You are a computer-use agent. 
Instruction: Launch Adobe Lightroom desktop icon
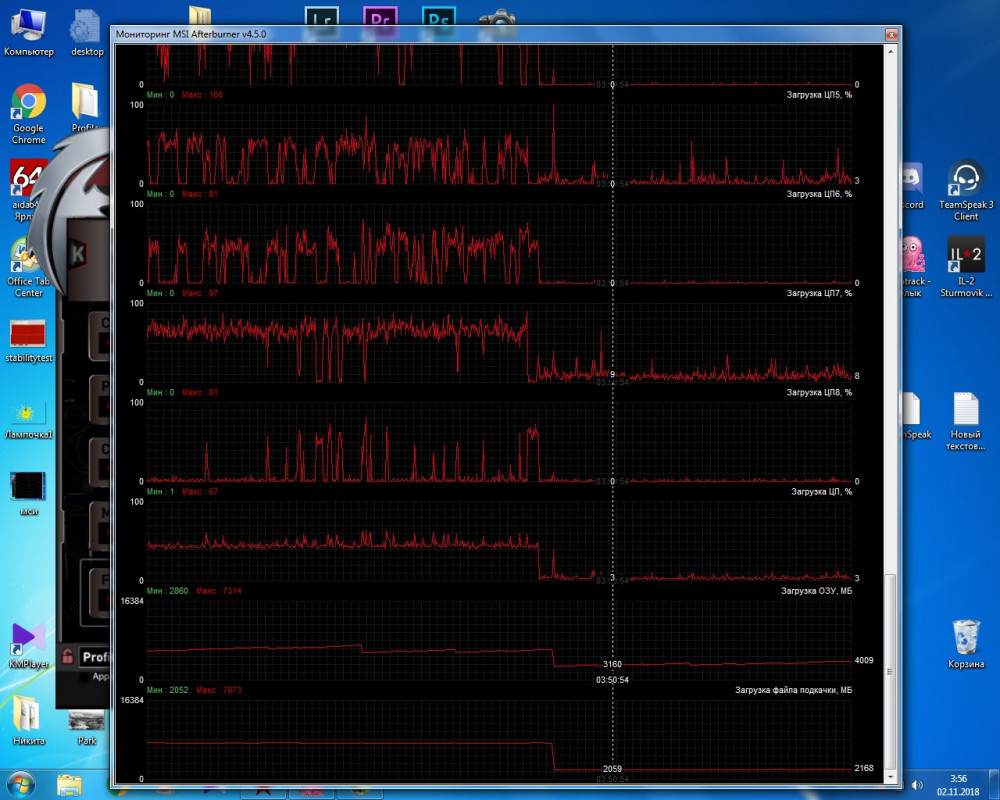(324, 17)
